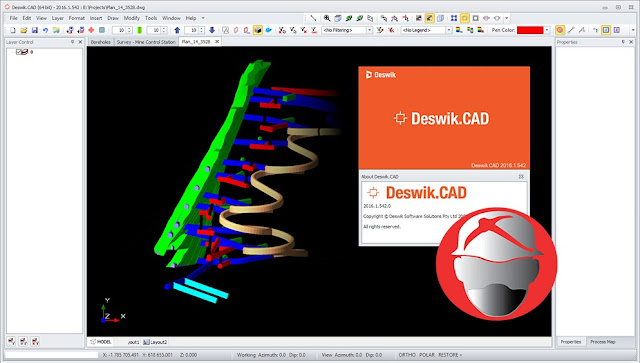Click the third rainbow legend icon

480,30
